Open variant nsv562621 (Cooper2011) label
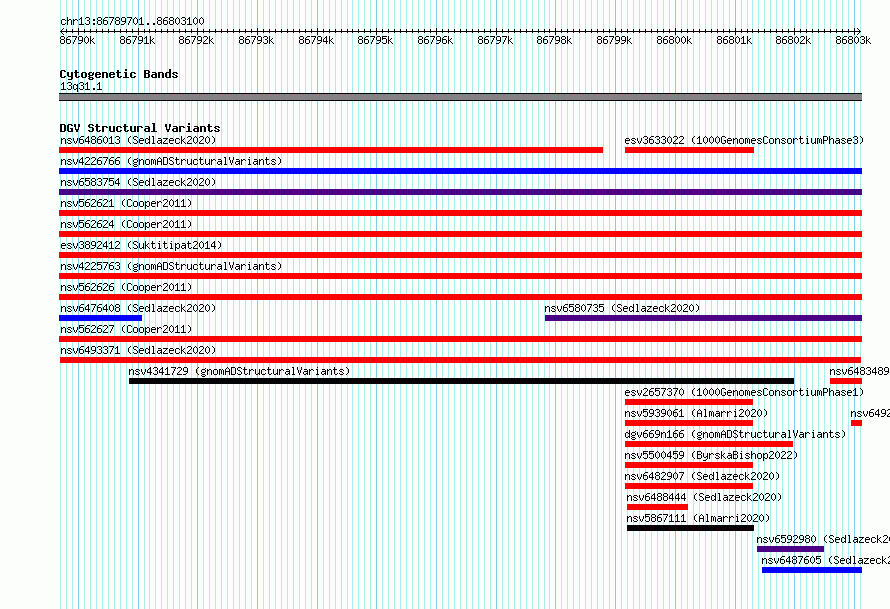 coord(126,203)
